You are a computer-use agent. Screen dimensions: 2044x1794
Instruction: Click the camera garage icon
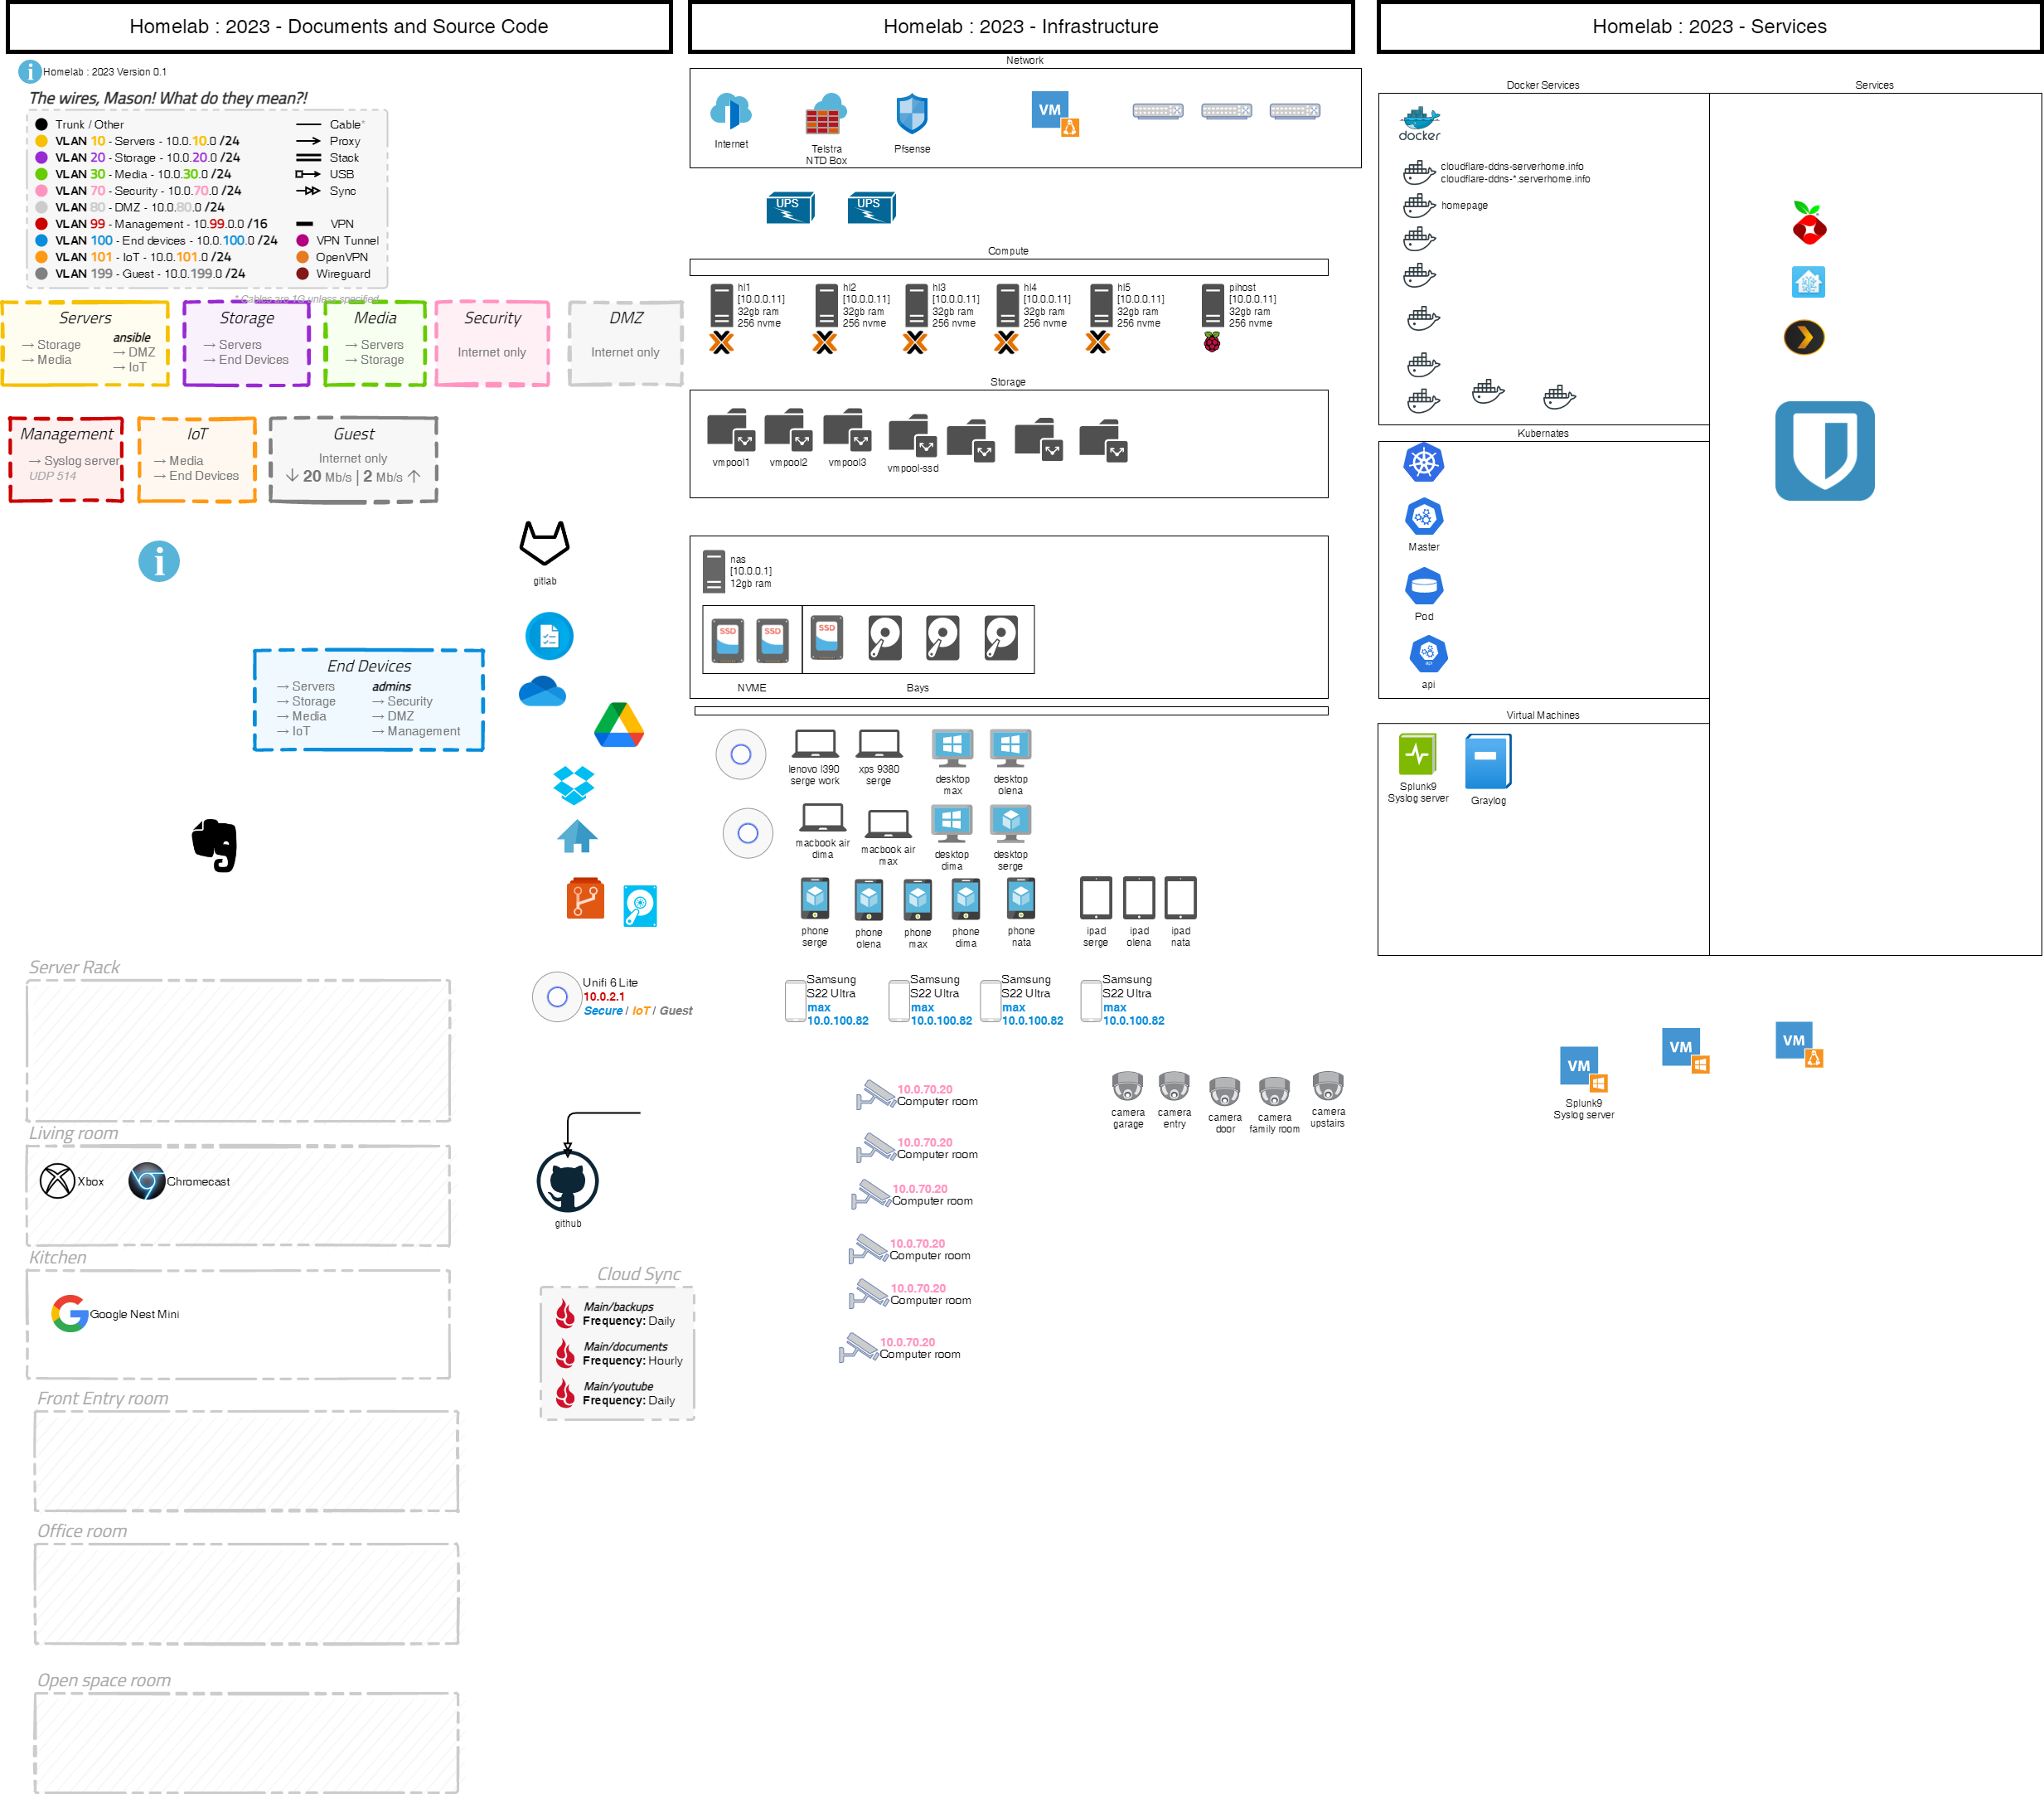[x=1127, y=1086]
